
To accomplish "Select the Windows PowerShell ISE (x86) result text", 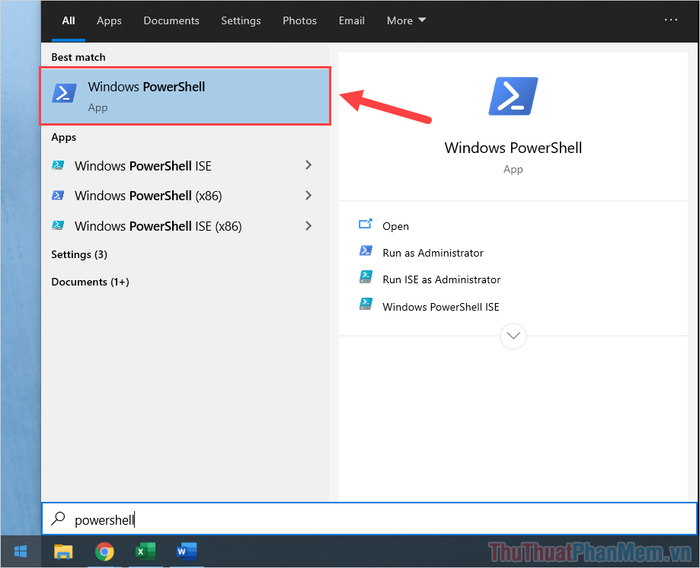I will [x=158, y=226].
